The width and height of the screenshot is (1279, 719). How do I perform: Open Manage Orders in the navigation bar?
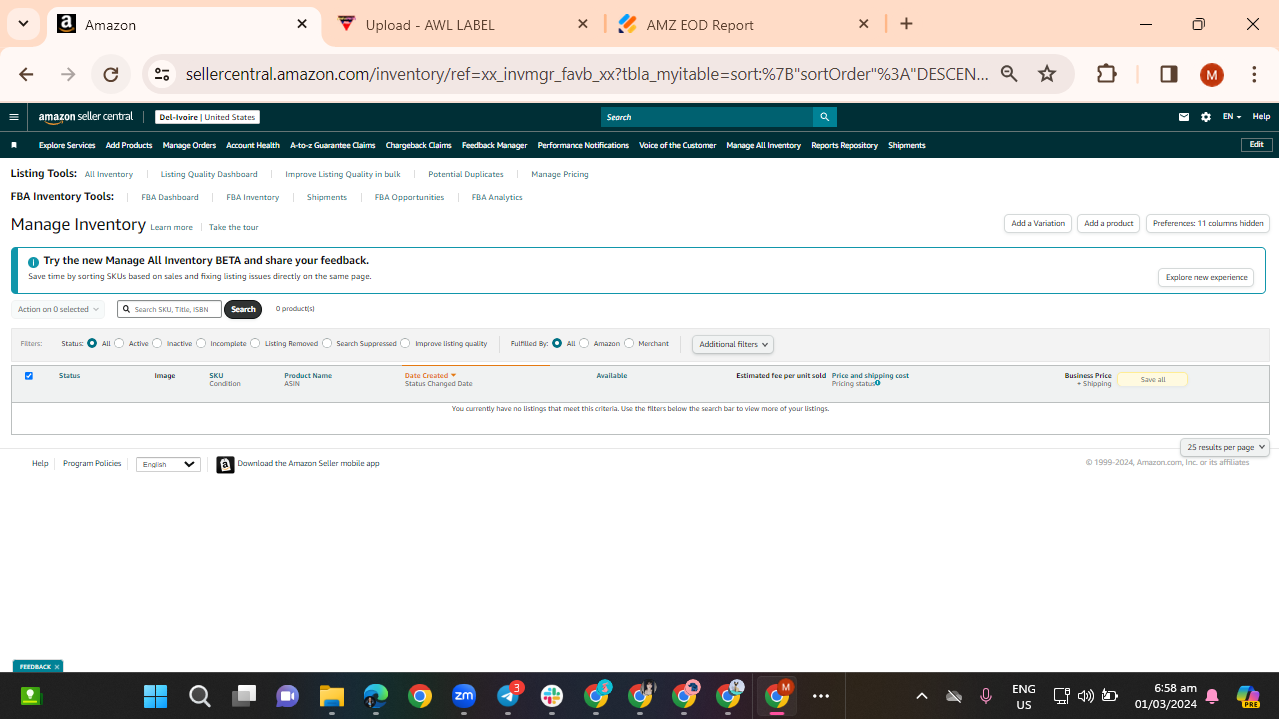[189, 145]
